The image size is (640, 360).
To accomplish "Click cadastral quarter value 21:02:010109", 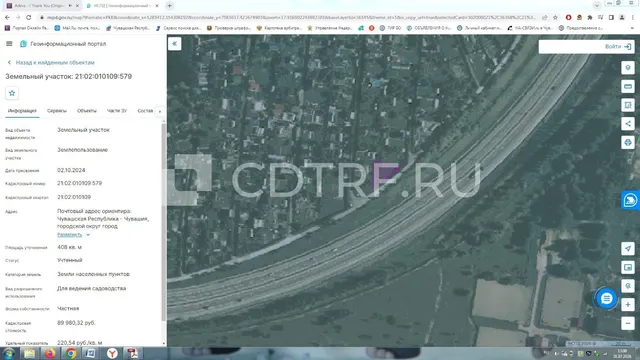I will pyautogui.click(x=74, y=197).
